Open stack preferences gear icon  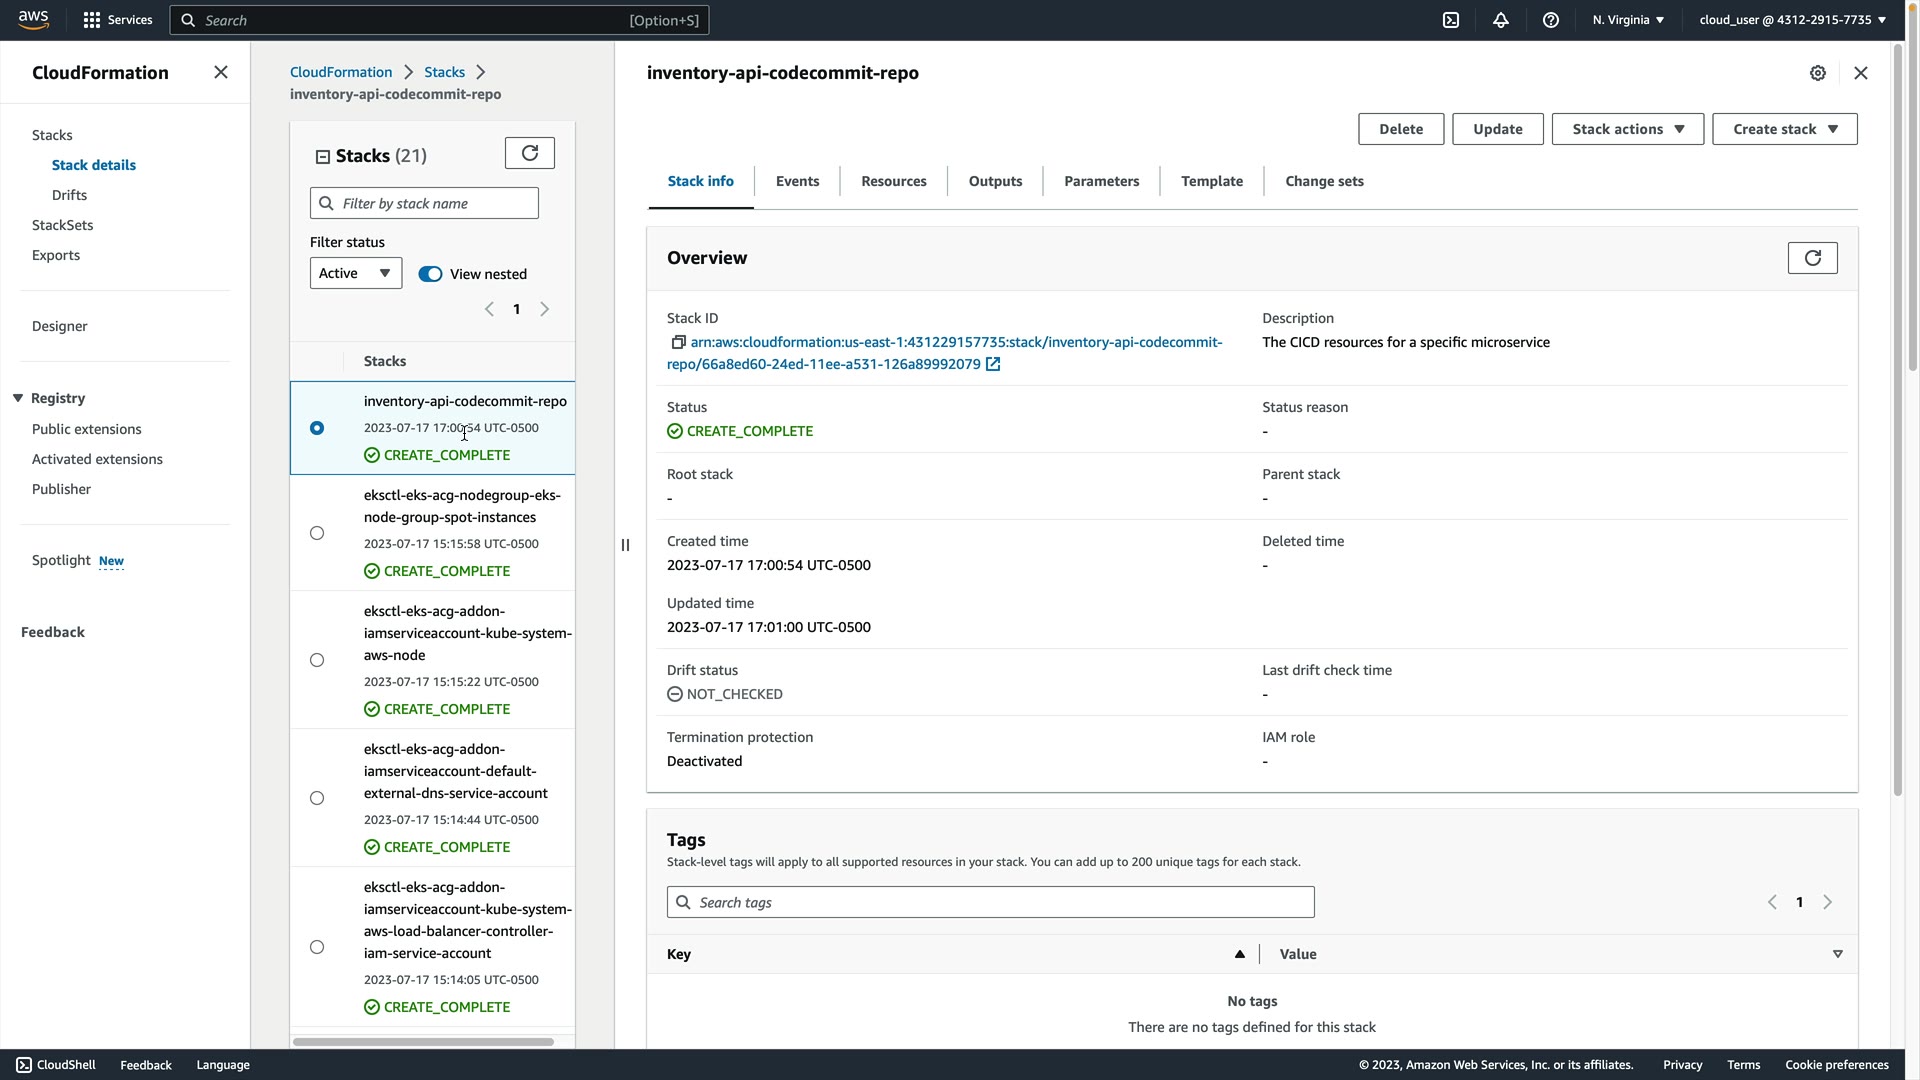coord(1818,73)
